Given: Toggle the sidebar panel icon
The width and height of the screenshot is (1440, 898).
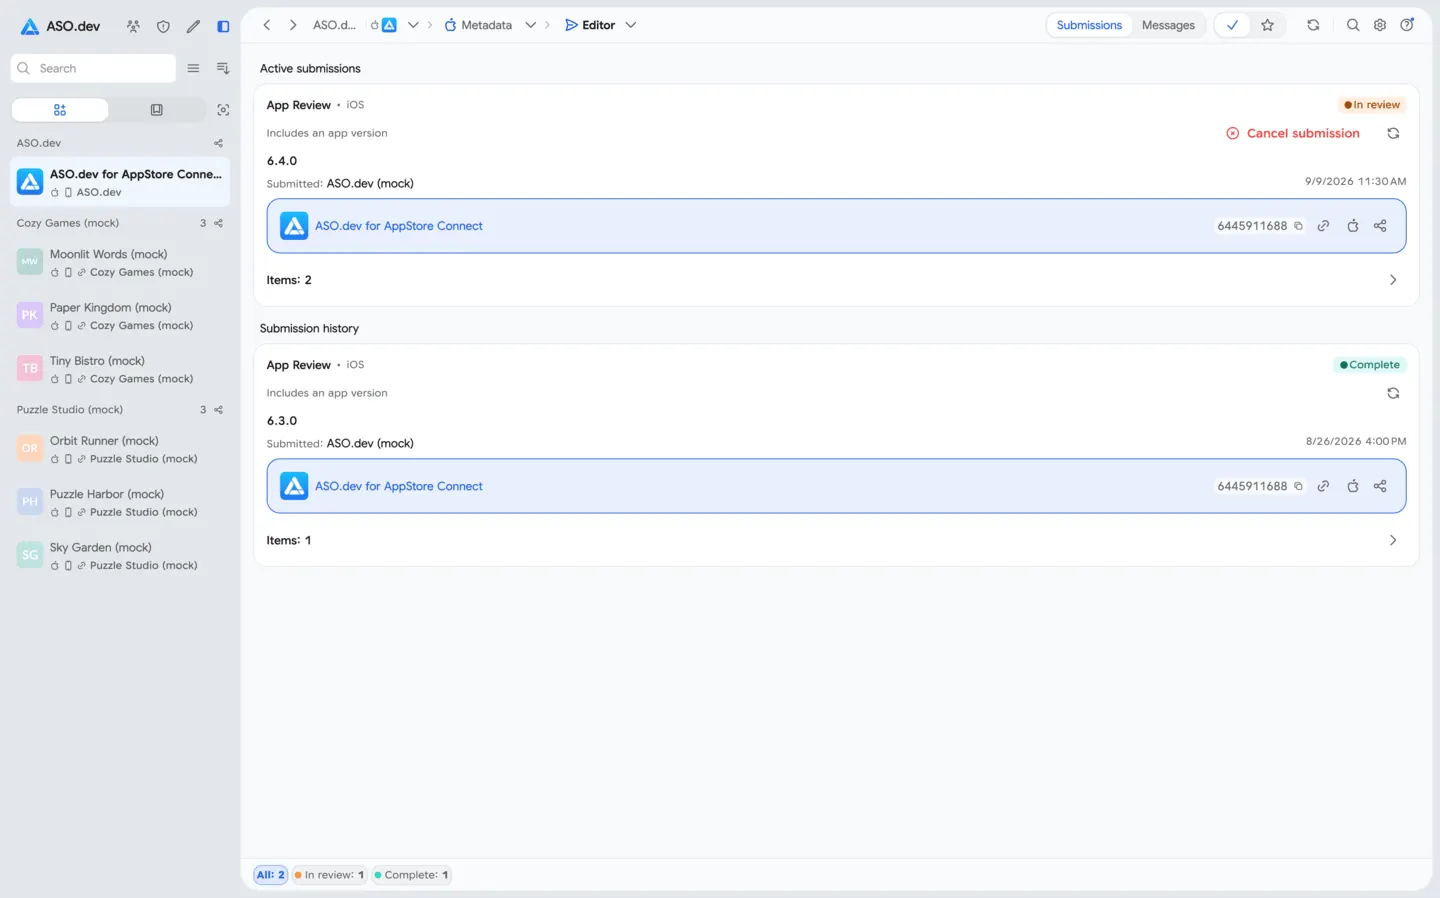Looking at the screenshot, I should (x=223, y=26).
